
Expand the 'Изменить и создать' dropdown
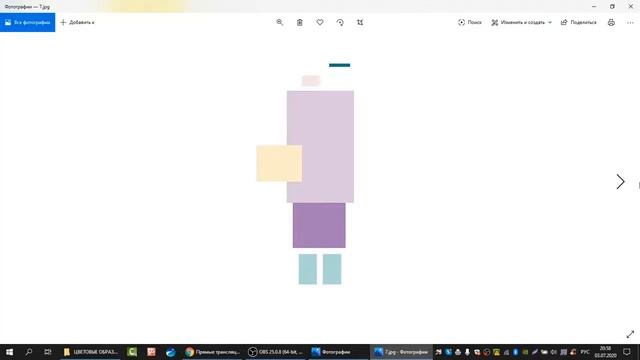521,22
